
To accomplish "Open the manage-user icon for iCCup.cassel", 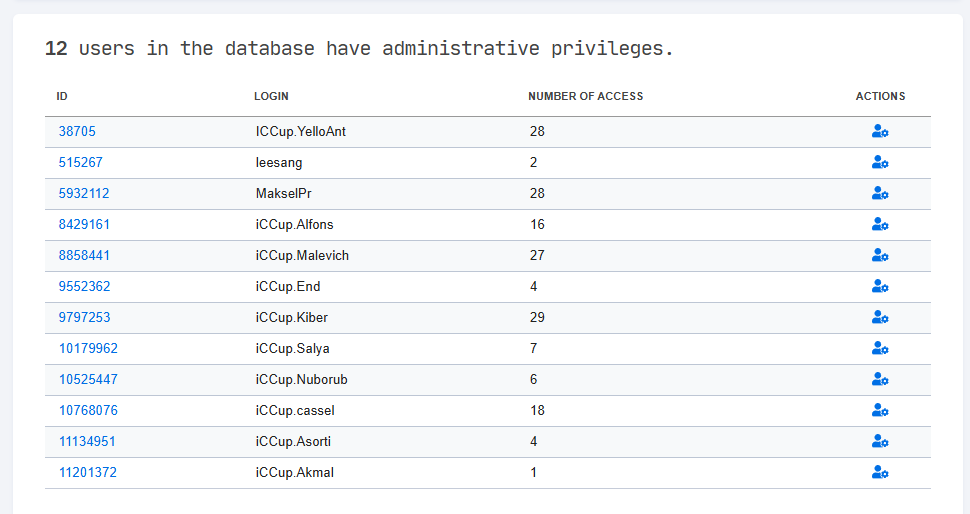I will point(880,410).
